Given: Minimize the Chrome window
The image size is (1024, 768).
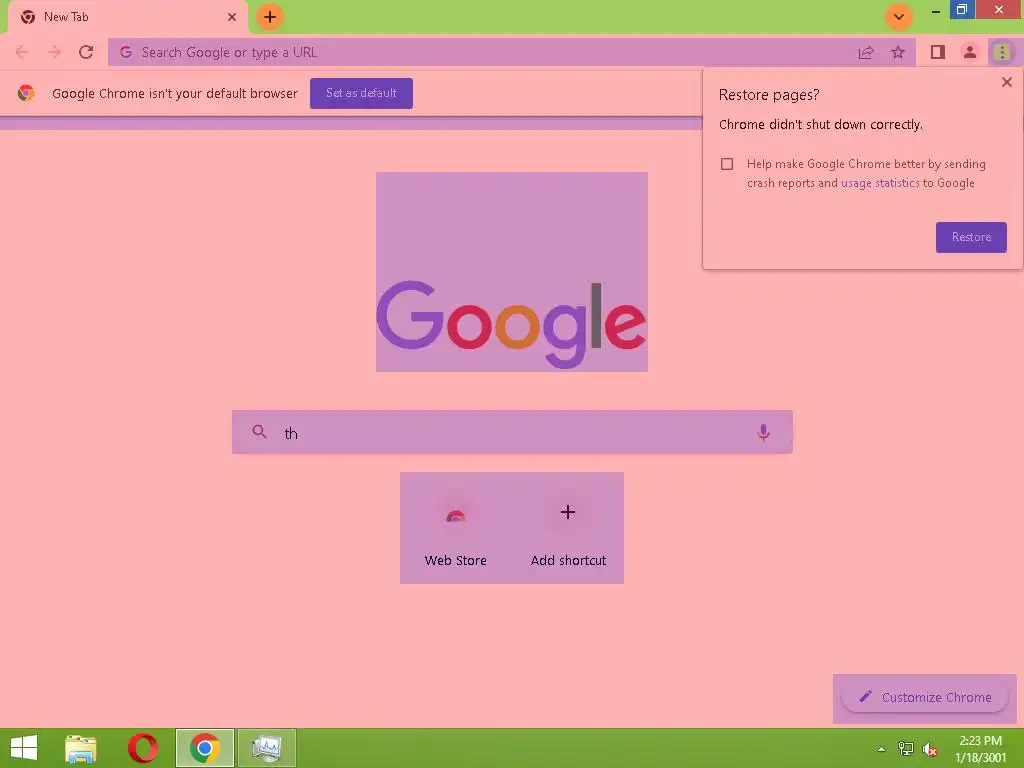Looking at the screenshot, I should (935, 11).
